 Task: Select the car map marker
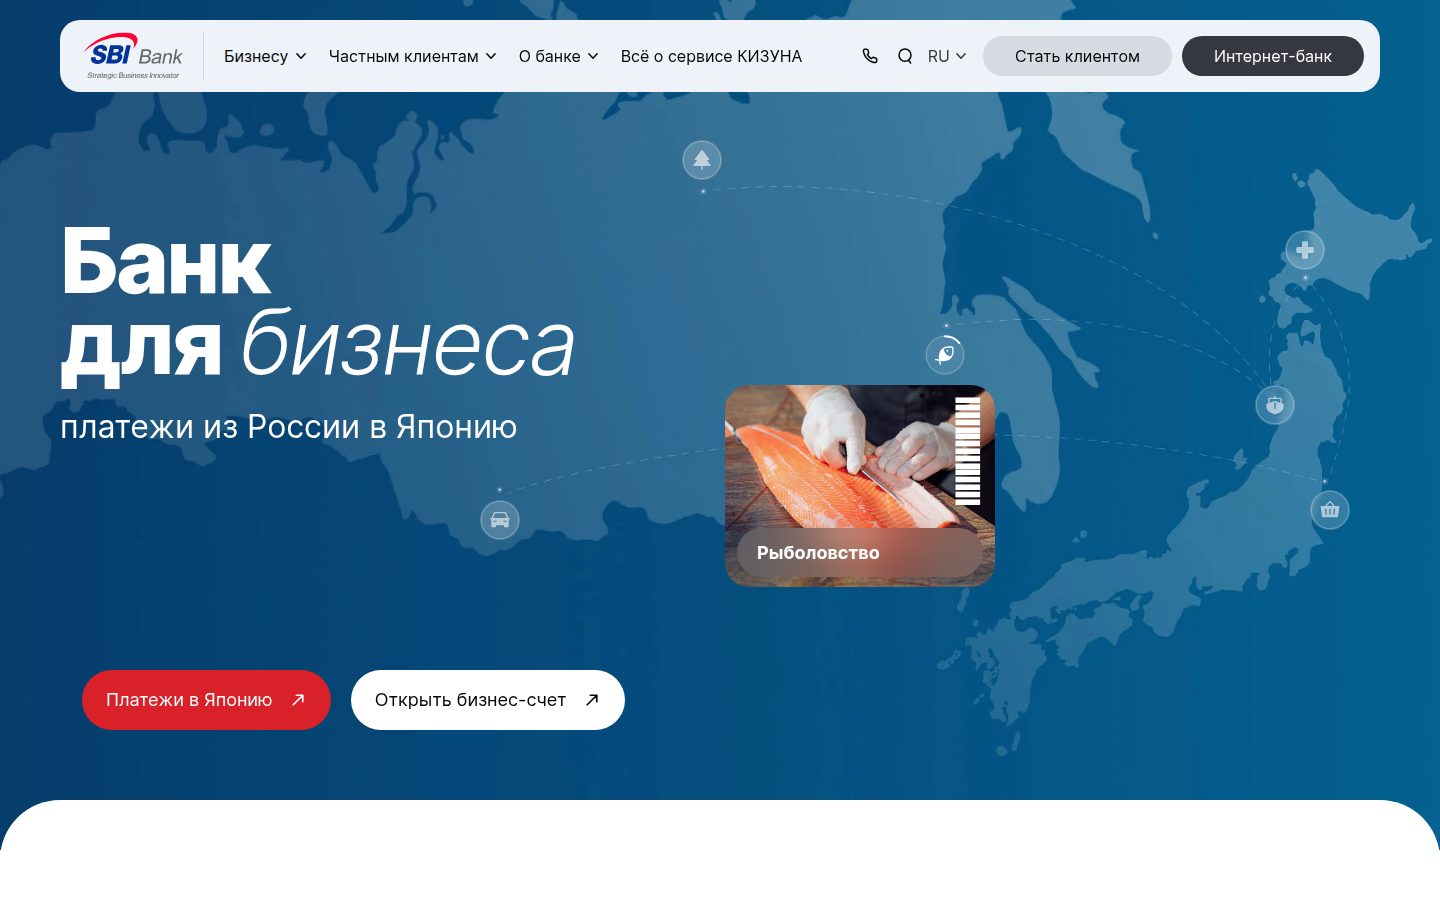click(500, 520)
